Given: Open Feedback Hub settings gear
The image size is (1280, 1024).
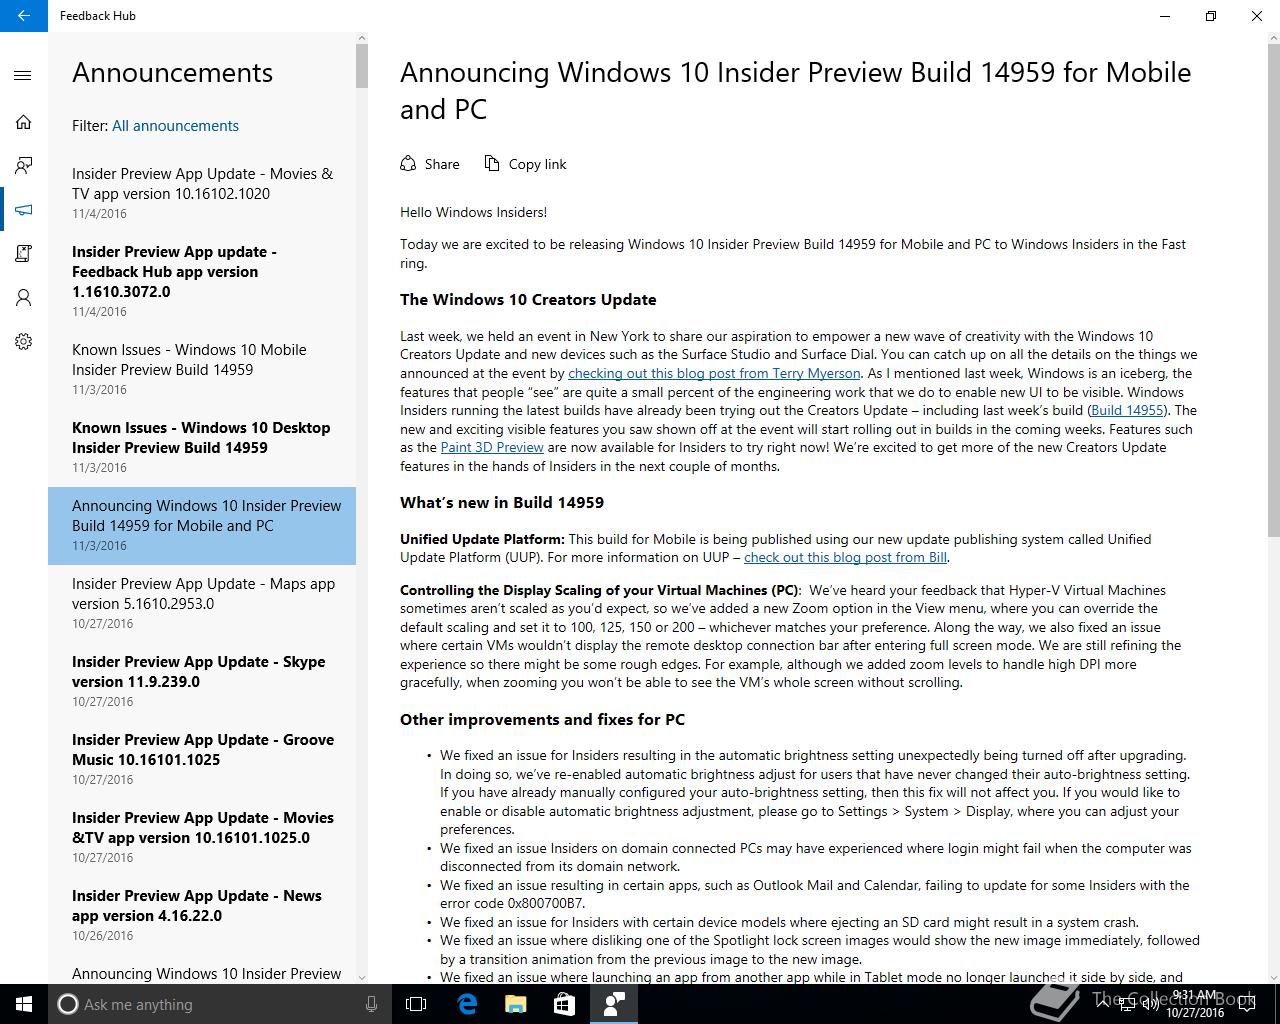Looking at the screenshot, I should point(23,342).
